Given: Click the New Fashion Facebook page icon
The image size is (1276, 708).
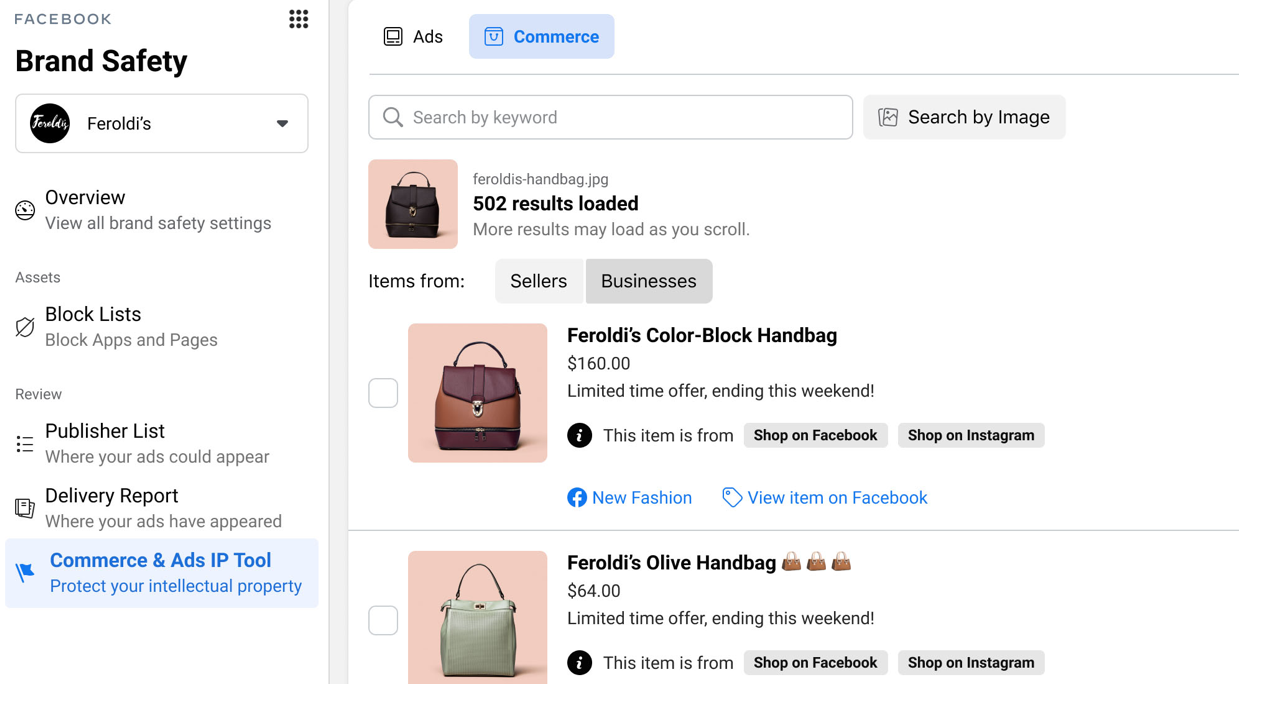Looking at the screenshot, I should [577, 497].
